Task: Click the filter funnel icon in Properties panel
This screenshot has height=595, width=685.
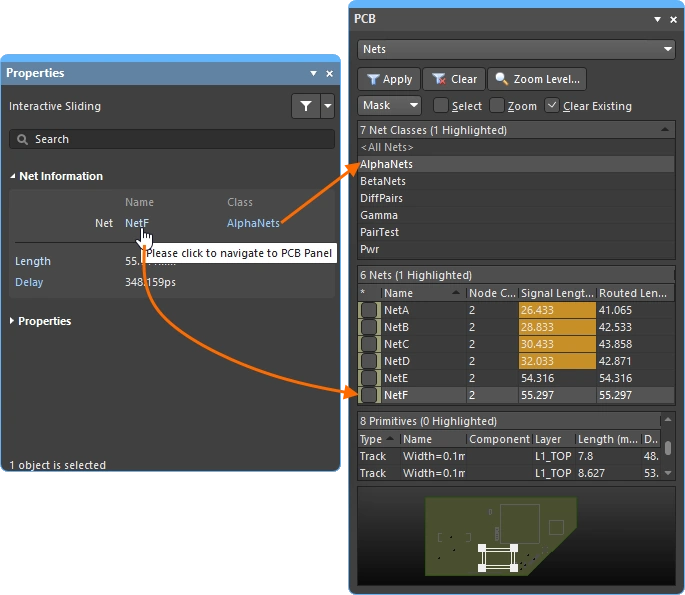Action: (306, 106)
